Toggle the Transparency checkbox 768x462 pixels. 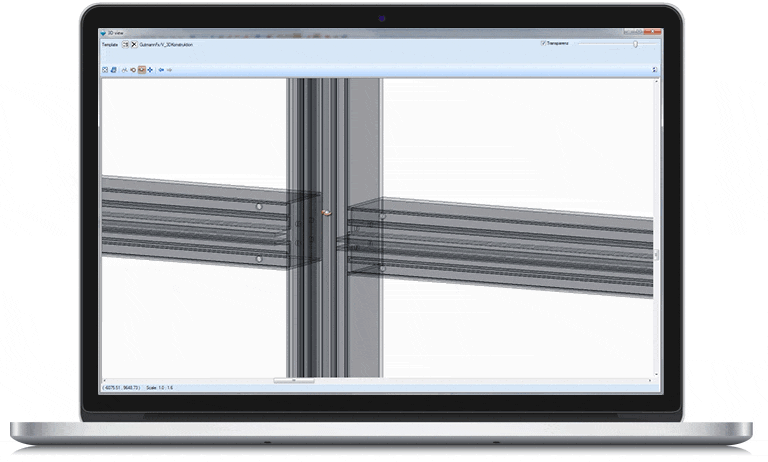(x=543, y=44)
